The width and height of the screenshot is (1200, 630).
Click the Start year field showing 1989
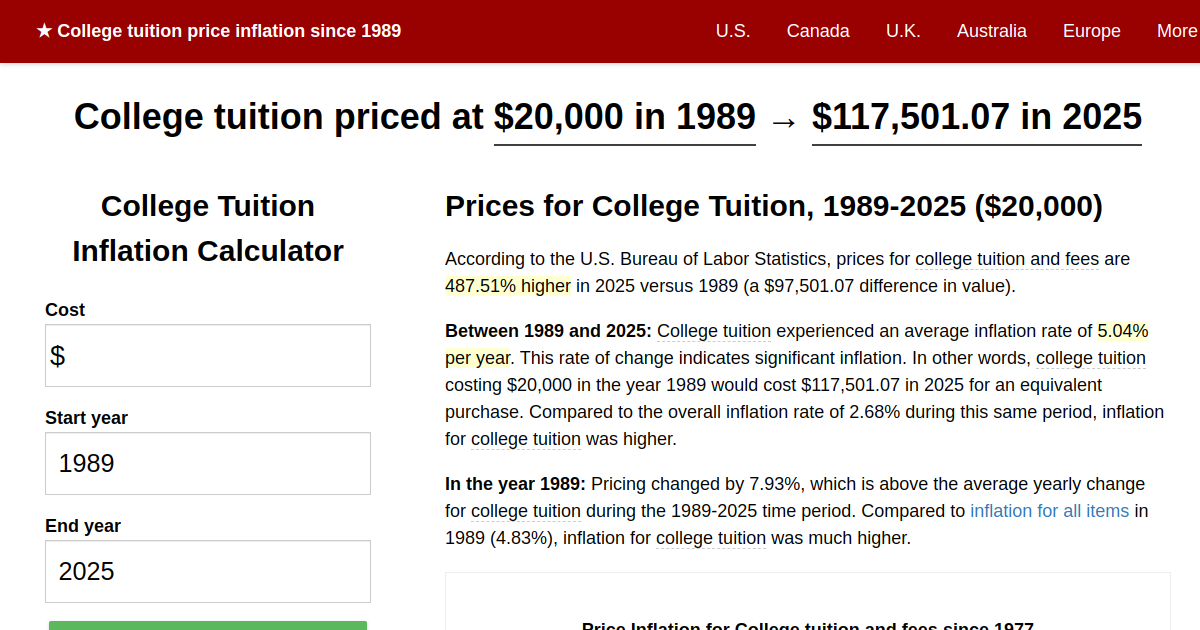point(207,463)
